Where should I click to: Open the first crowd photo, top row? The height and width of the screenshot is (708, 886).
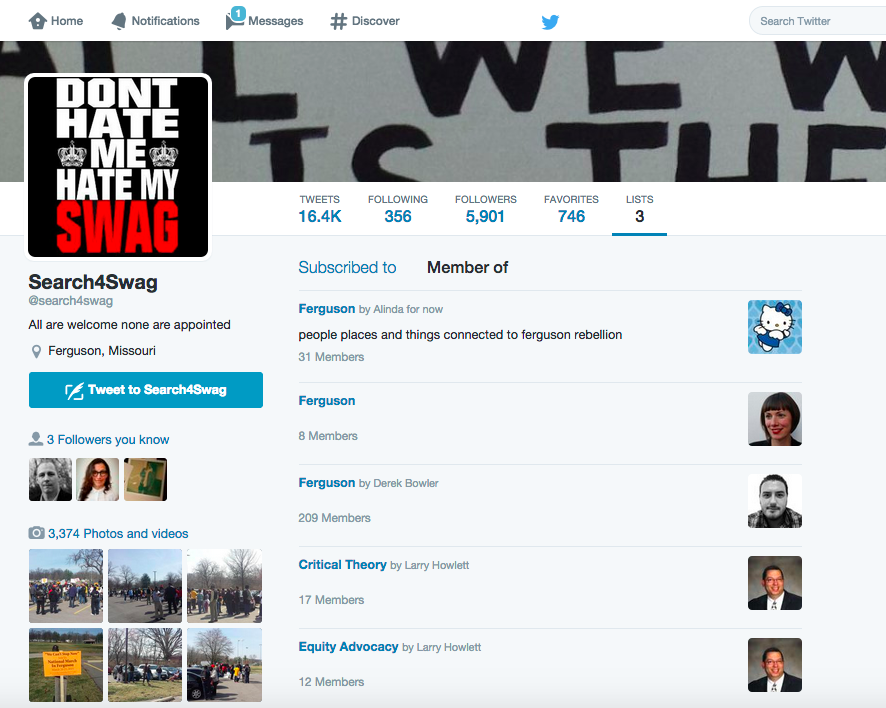pos(66,586)
